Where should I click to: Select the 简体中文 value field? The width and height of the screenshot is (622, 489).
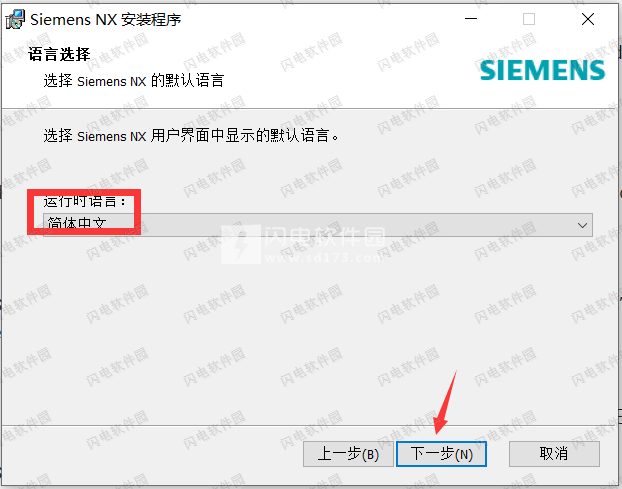(x=77, y=223)
